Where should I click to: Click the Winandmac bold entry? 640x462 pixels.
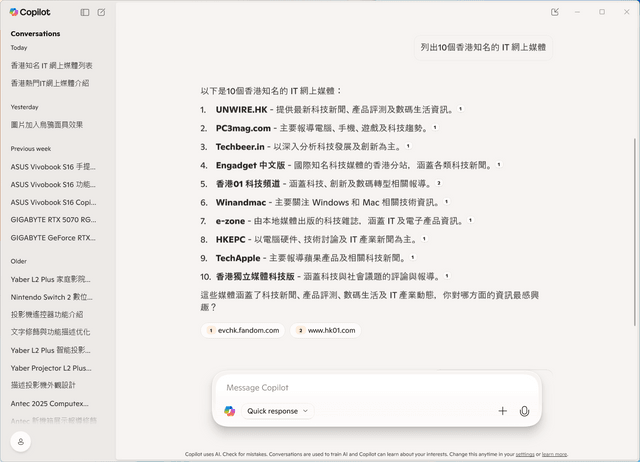coord(241,202)
